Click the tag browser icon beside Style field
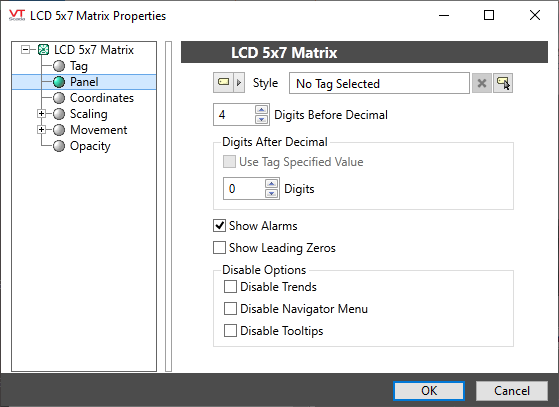The width and height of the screenshot is (559, 407). pos(503,83)
